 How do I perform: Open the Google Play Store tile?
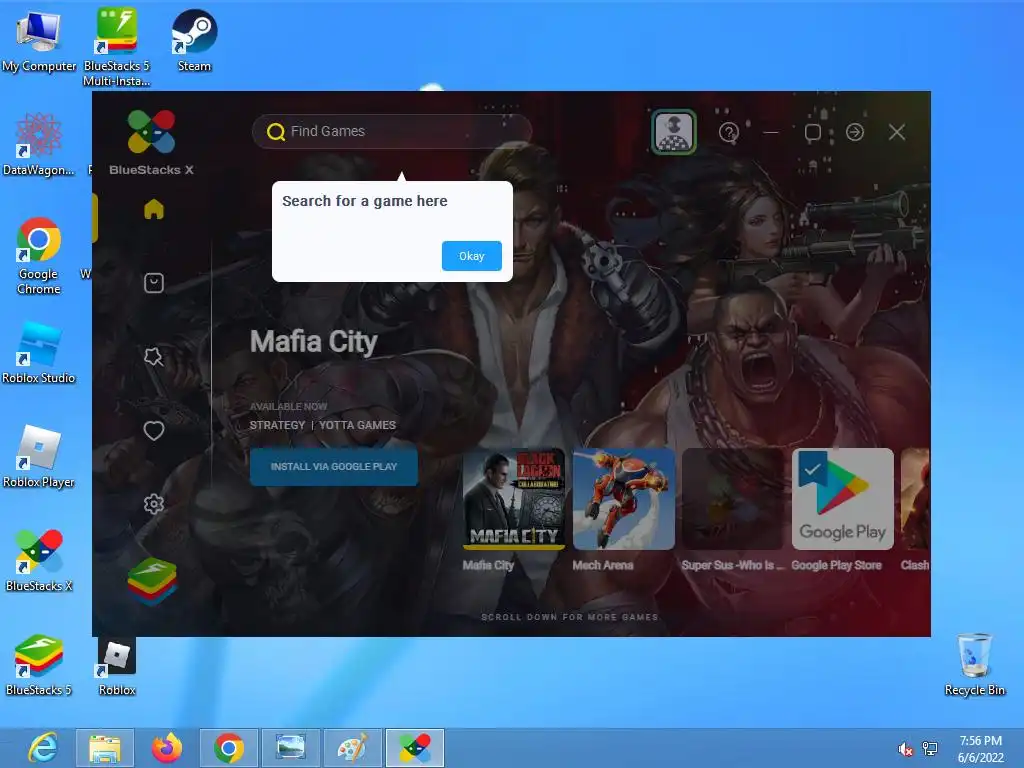pos(842,498)
